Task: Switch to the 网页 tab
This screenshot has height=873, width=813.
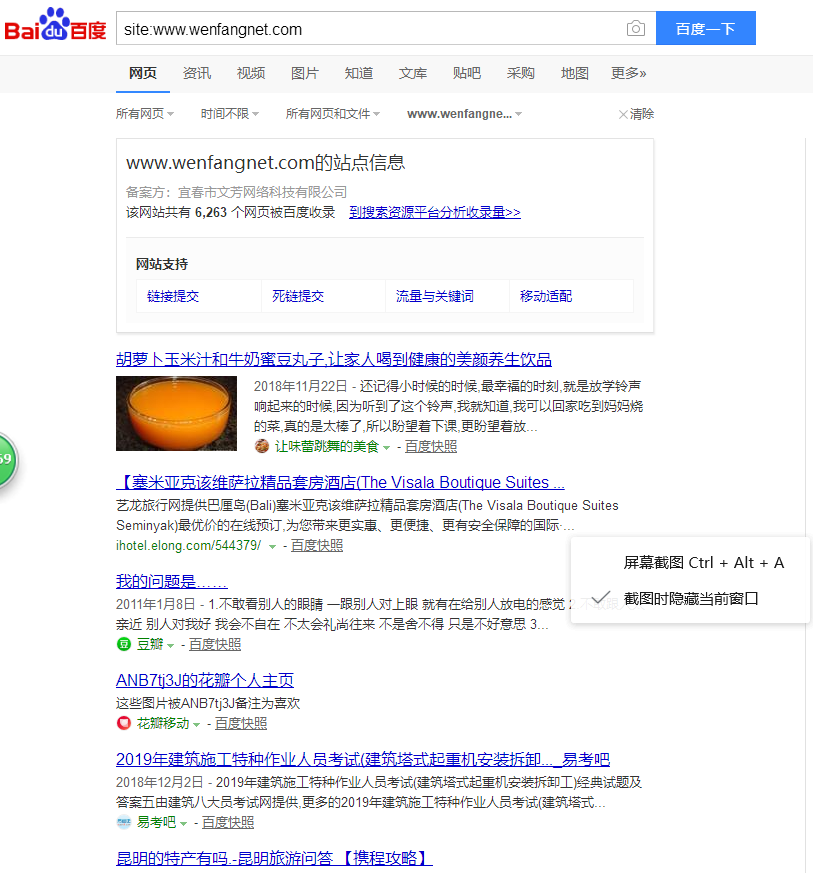Action: [143, 73]
